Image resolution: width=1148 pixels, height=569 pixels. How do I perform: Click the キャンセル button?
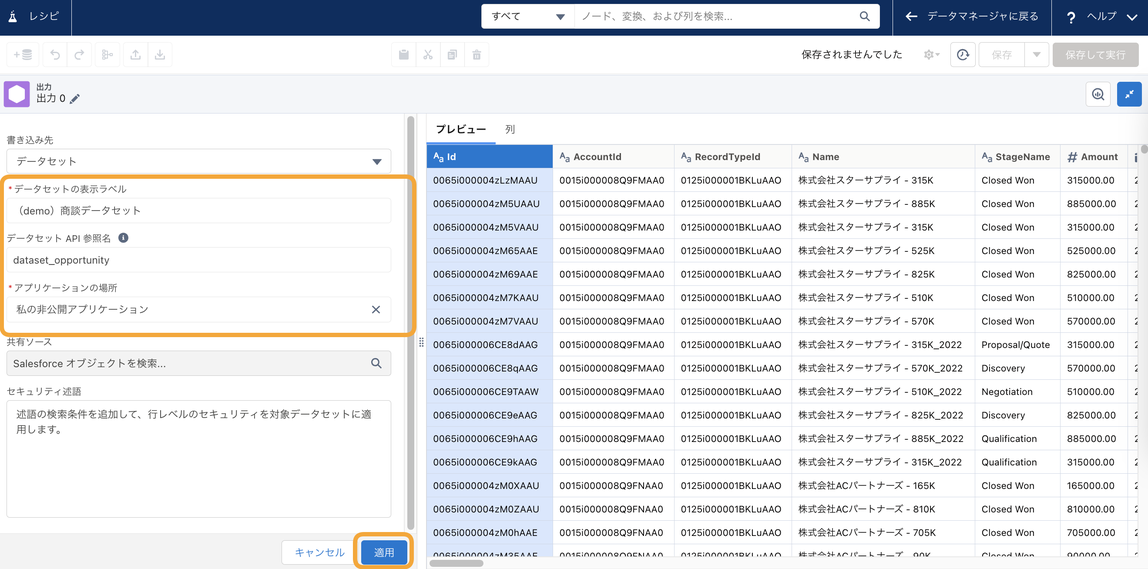[319, 552]
